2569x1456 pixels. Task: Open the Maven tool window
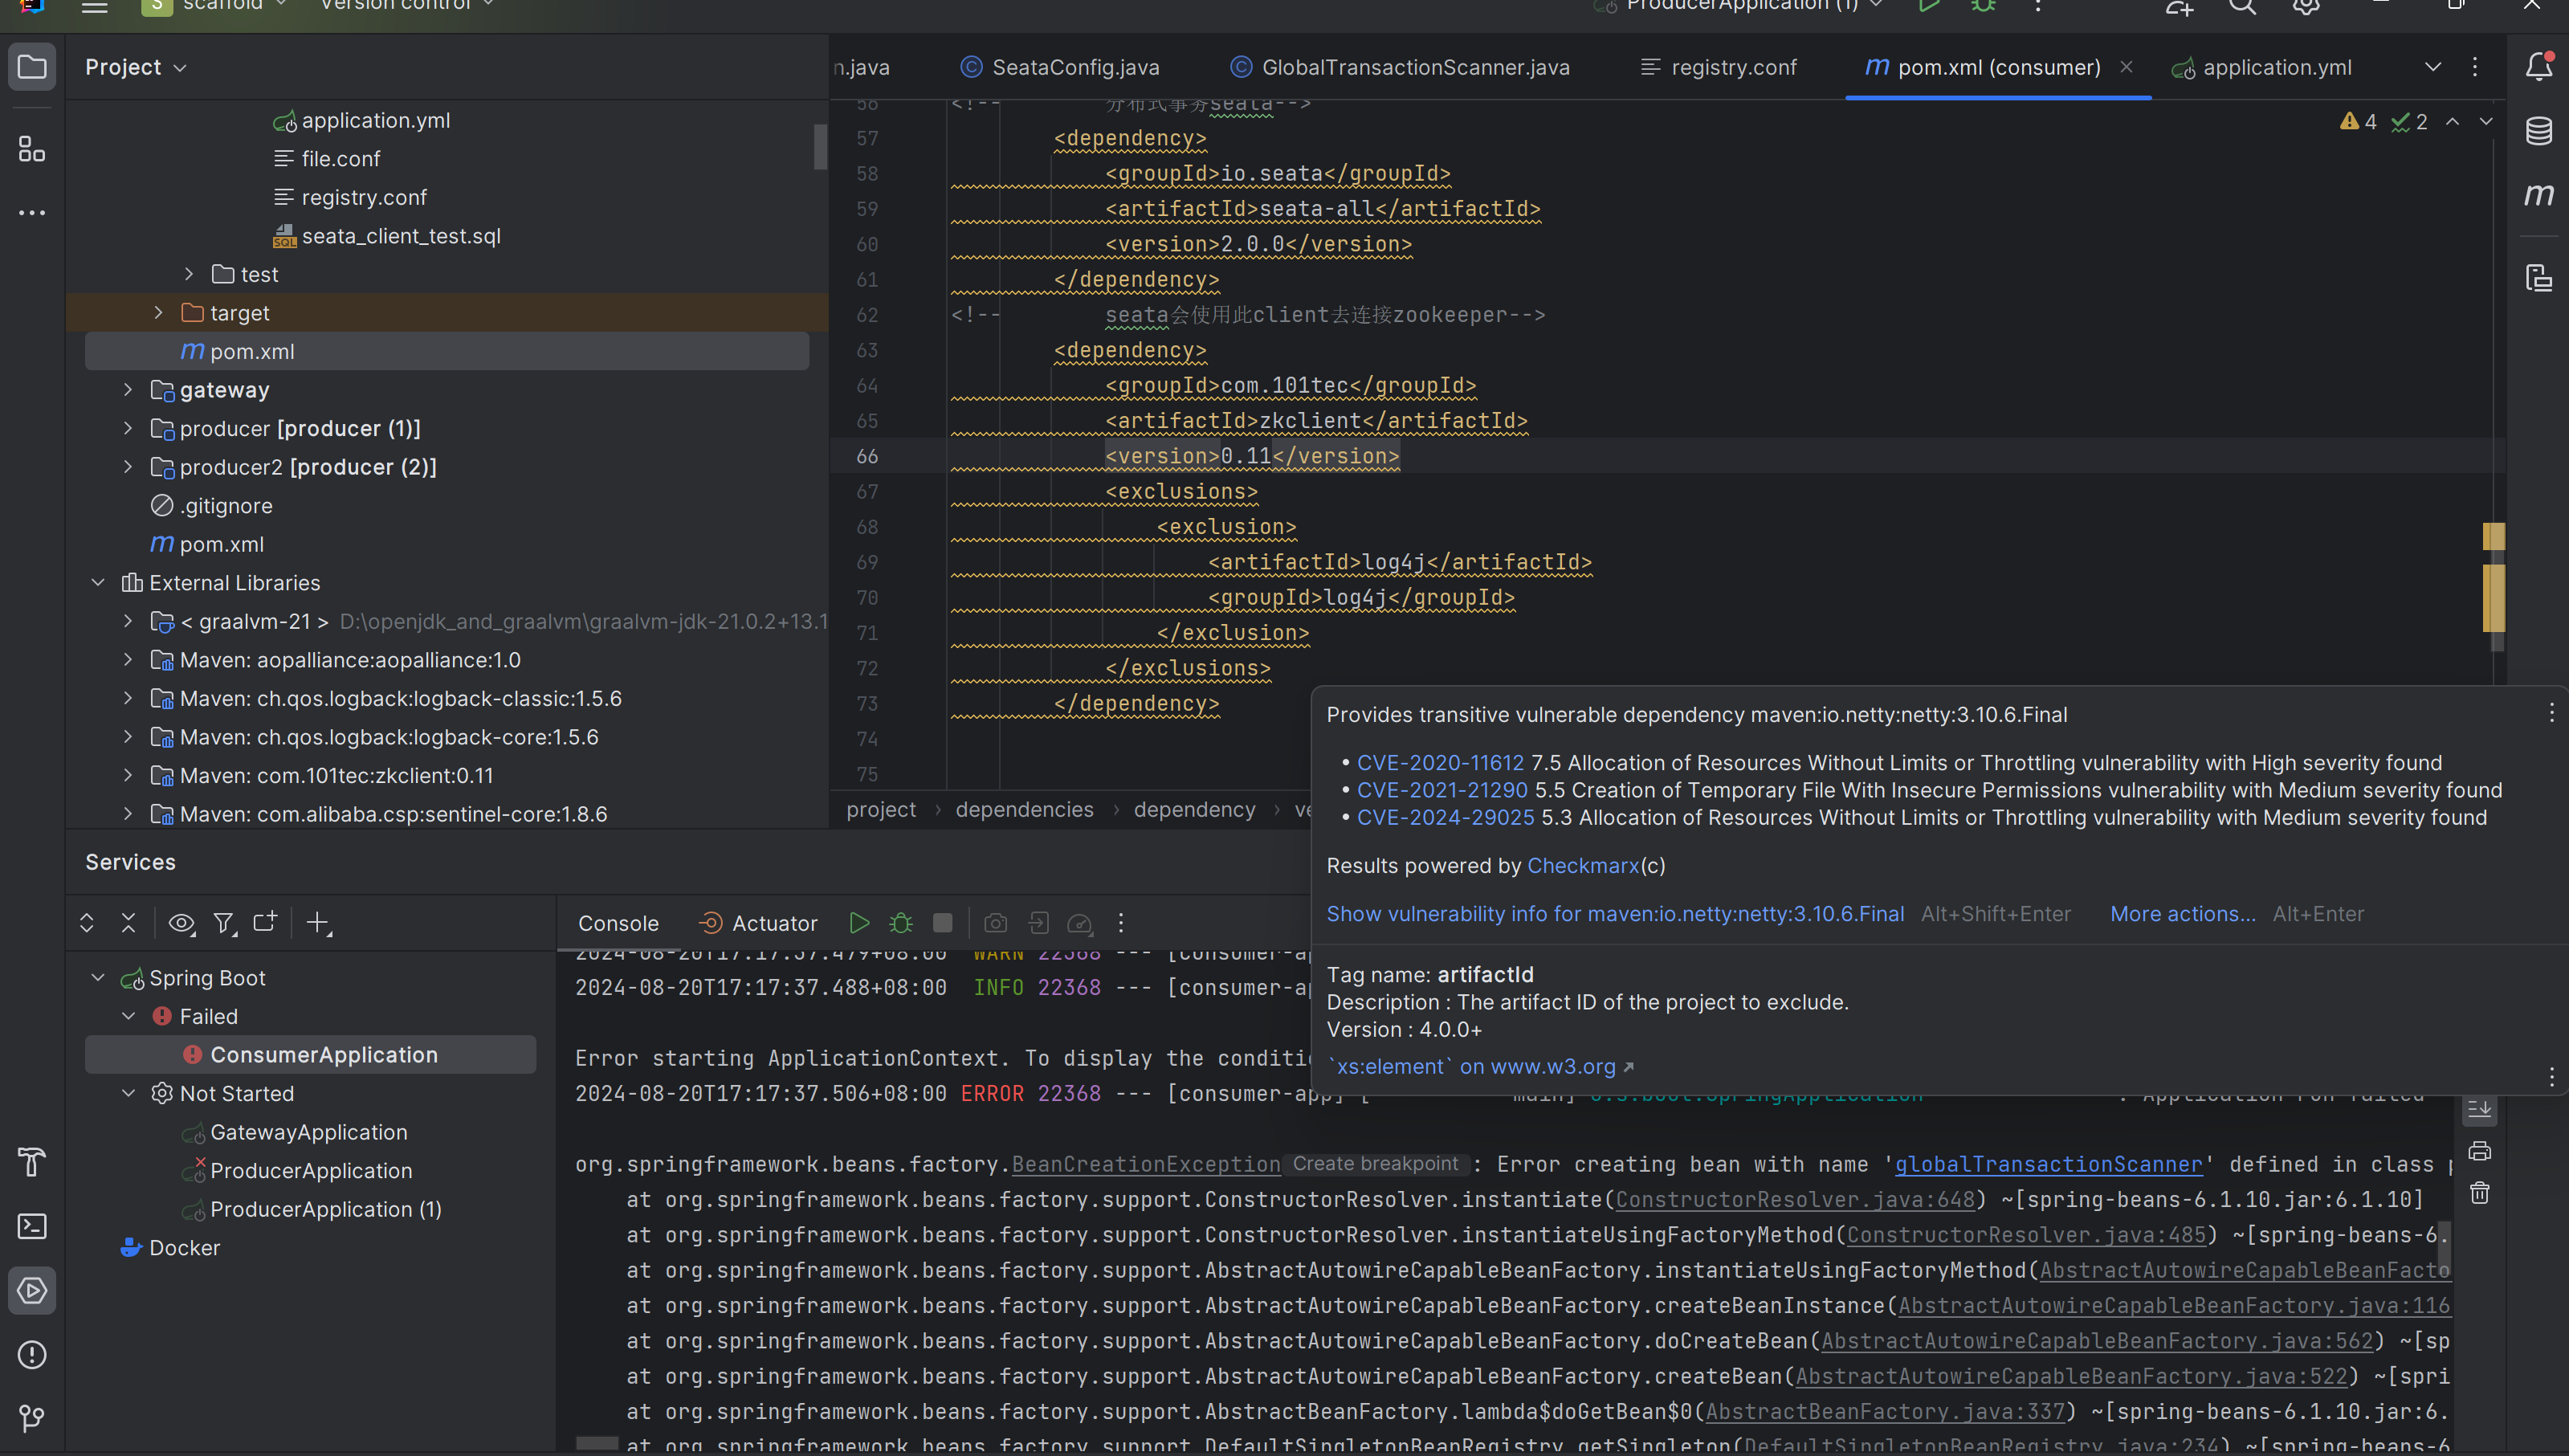coord(2538,194)
